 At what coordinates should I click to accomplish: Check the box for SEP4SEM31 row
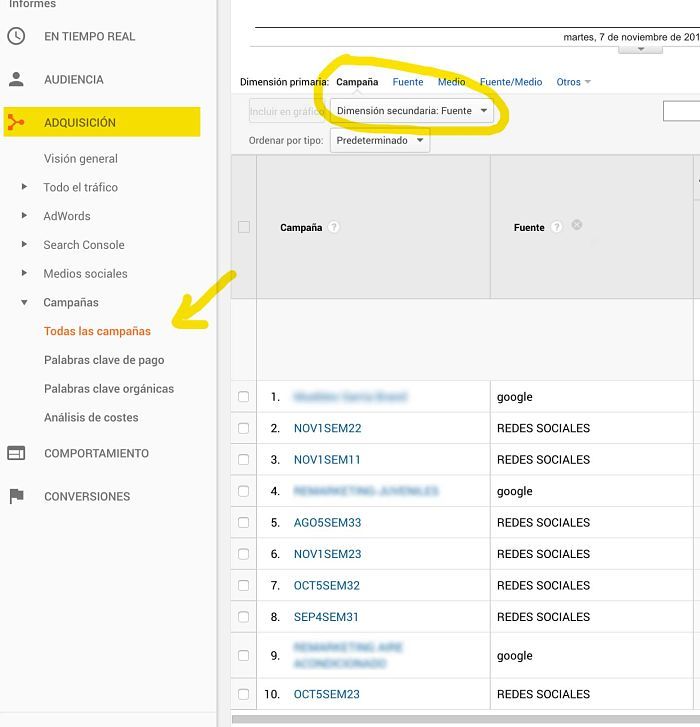coord(243,617)
